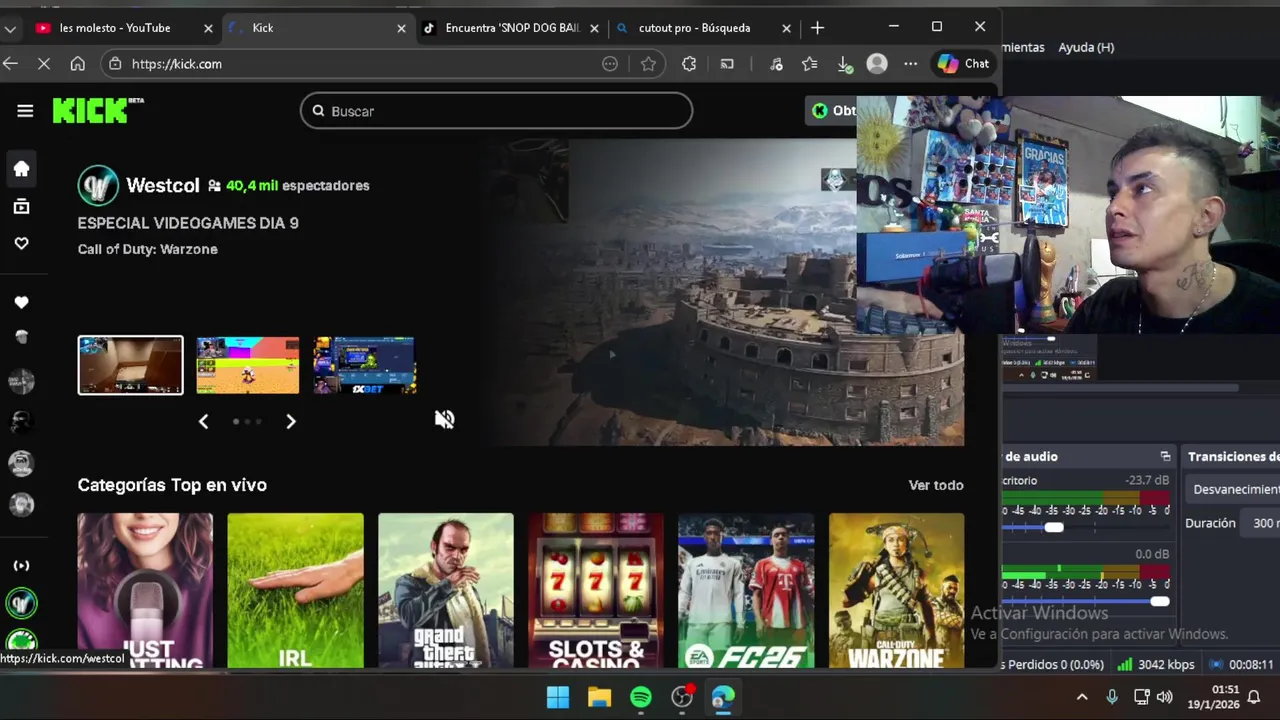This screenshot has width=1280, height=720.
Task: Select the second featured stream thumbnail
Action: [x=248, y=365]
